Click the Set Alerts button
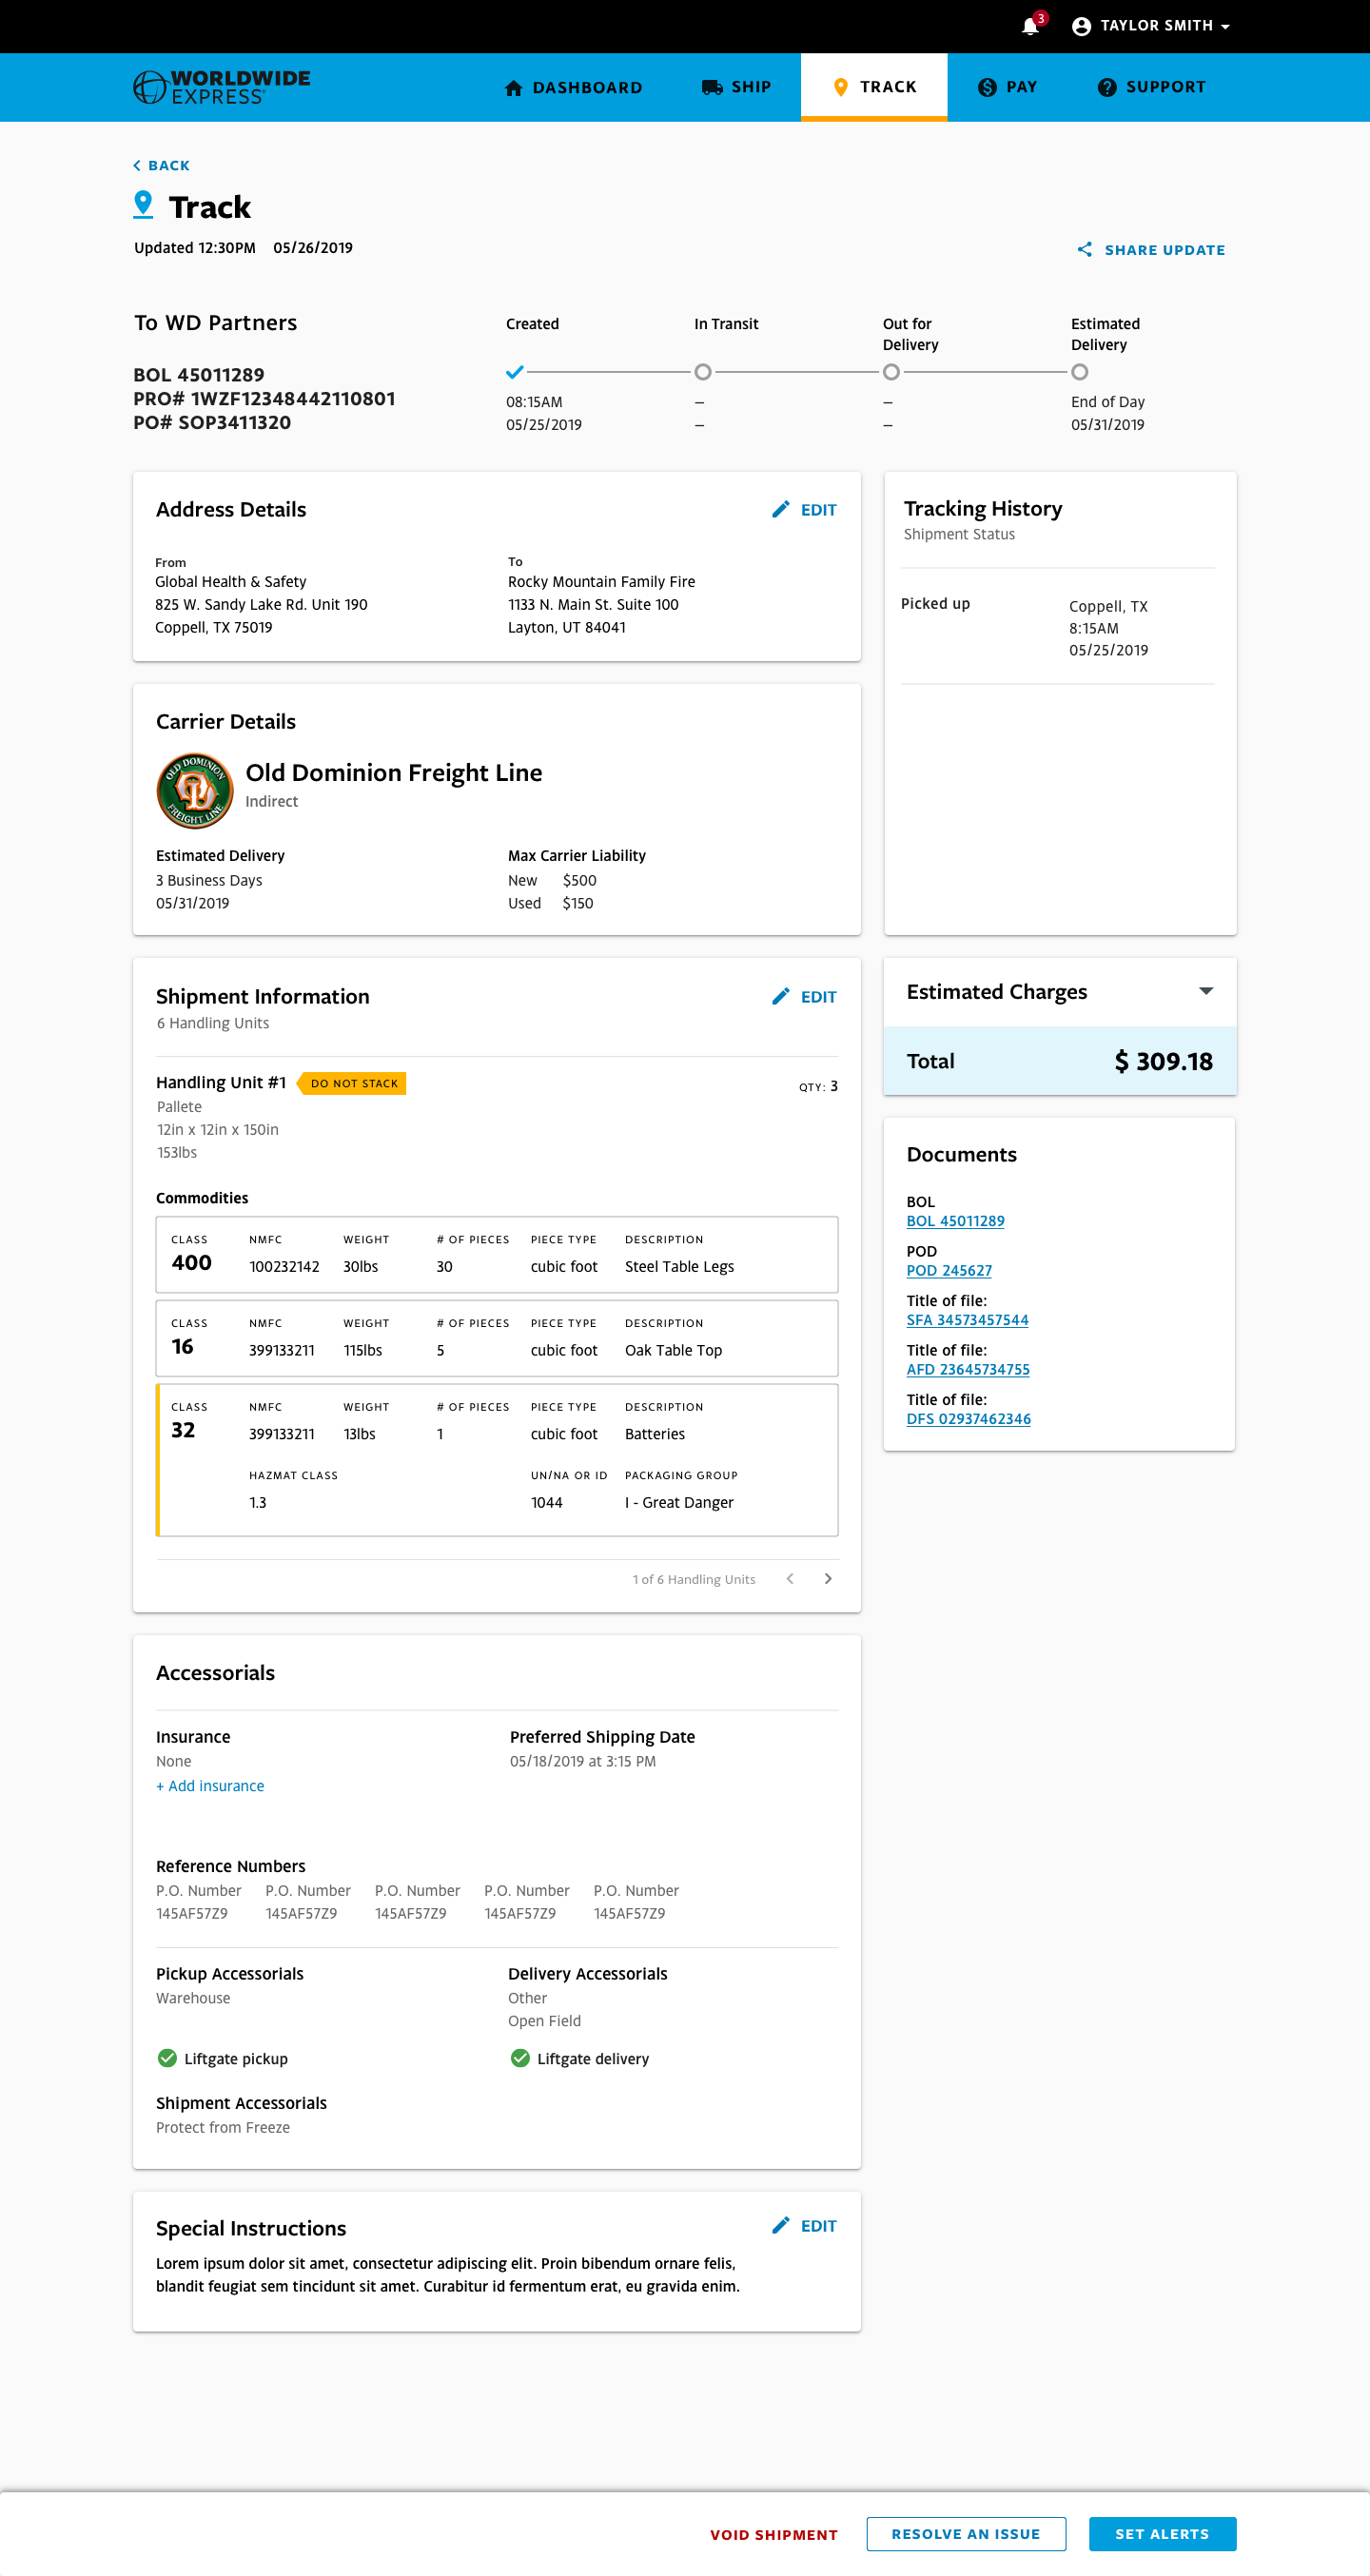The width and height of the screenshot is (1370, 2576). tap(1162, 2534)
